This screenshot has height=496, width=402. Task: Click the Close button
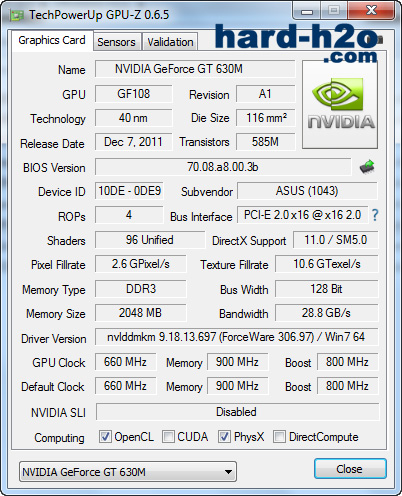tap(350, 469)
